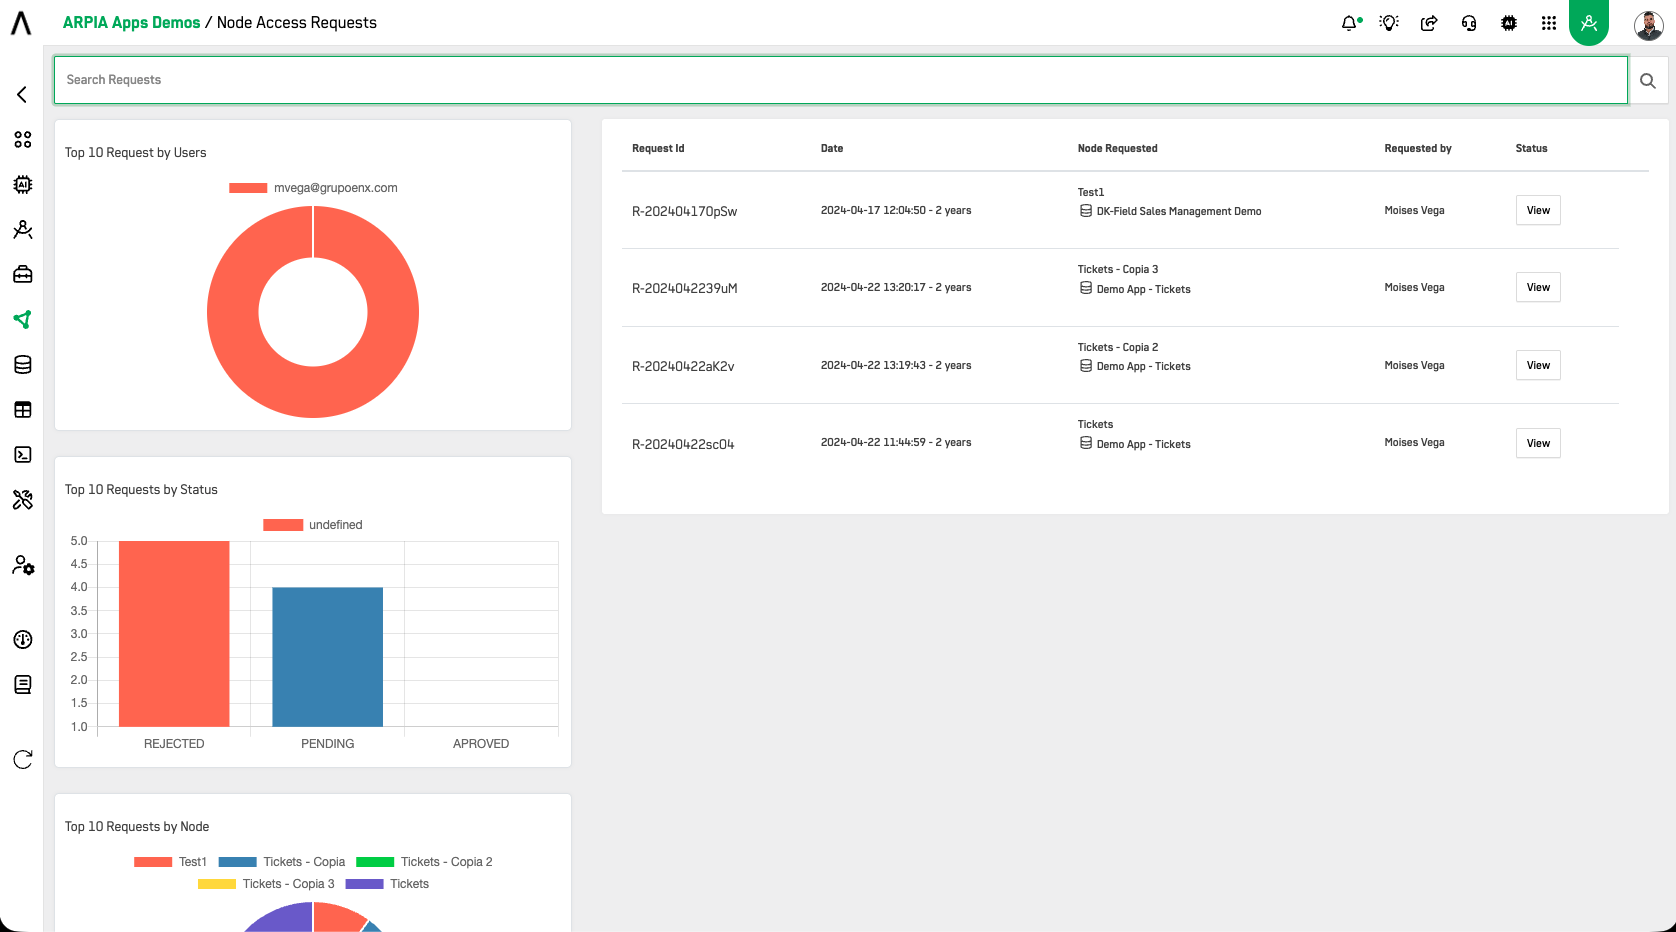View request R-20240422sc04

1538,443
